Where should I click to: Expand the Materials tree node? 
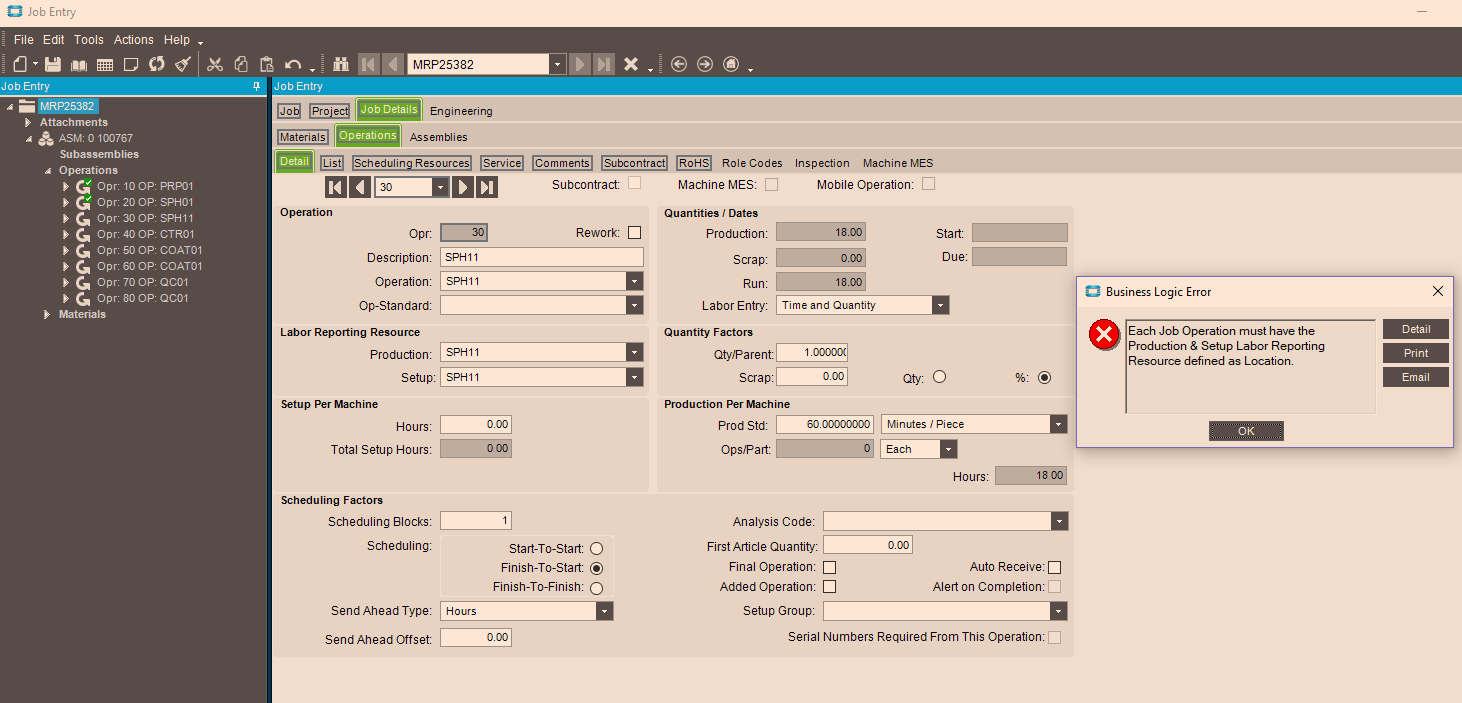click(x=47, y=314)
